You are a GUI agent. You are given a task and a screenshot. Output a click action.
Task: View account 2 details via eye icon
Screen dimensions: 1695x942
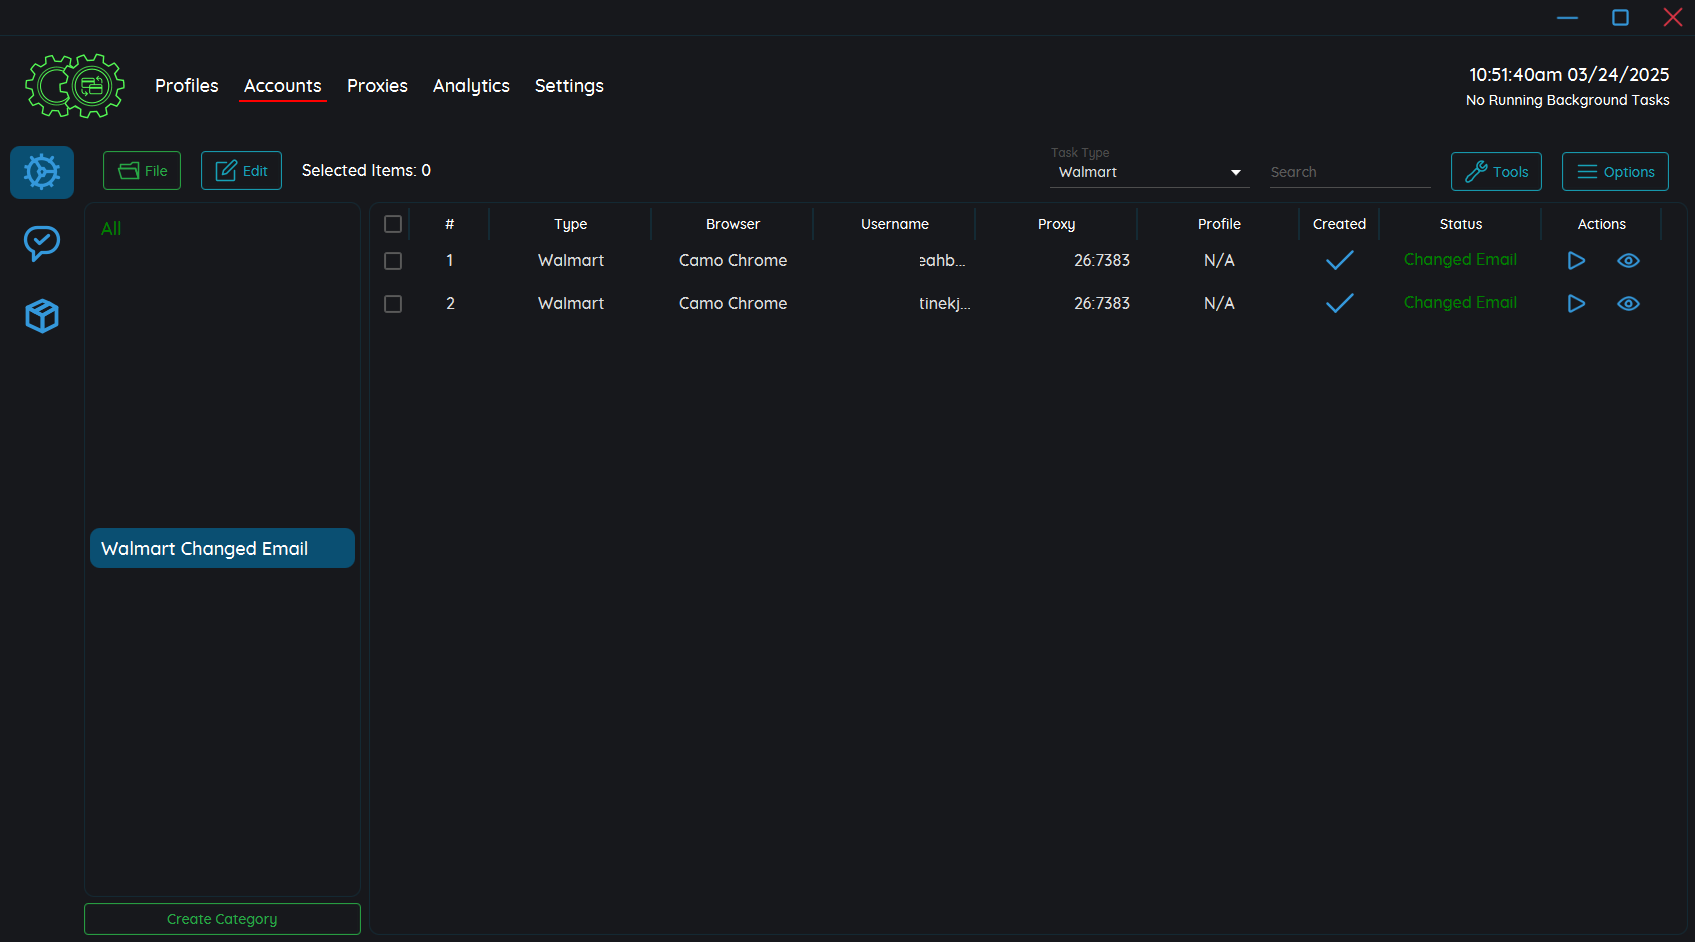[1628, 304]
